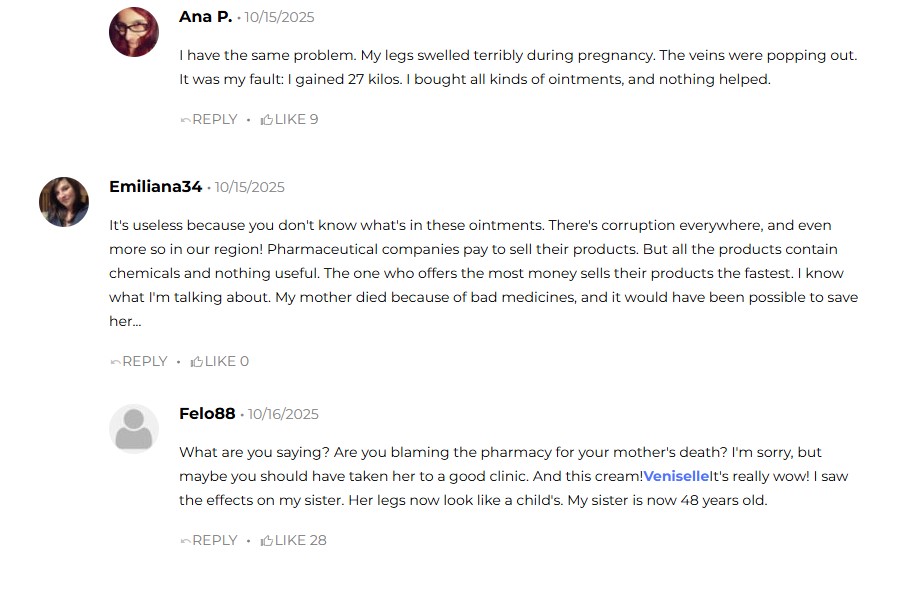Open the Veniselle product link

pyautogui.click(x=676, y=476)
